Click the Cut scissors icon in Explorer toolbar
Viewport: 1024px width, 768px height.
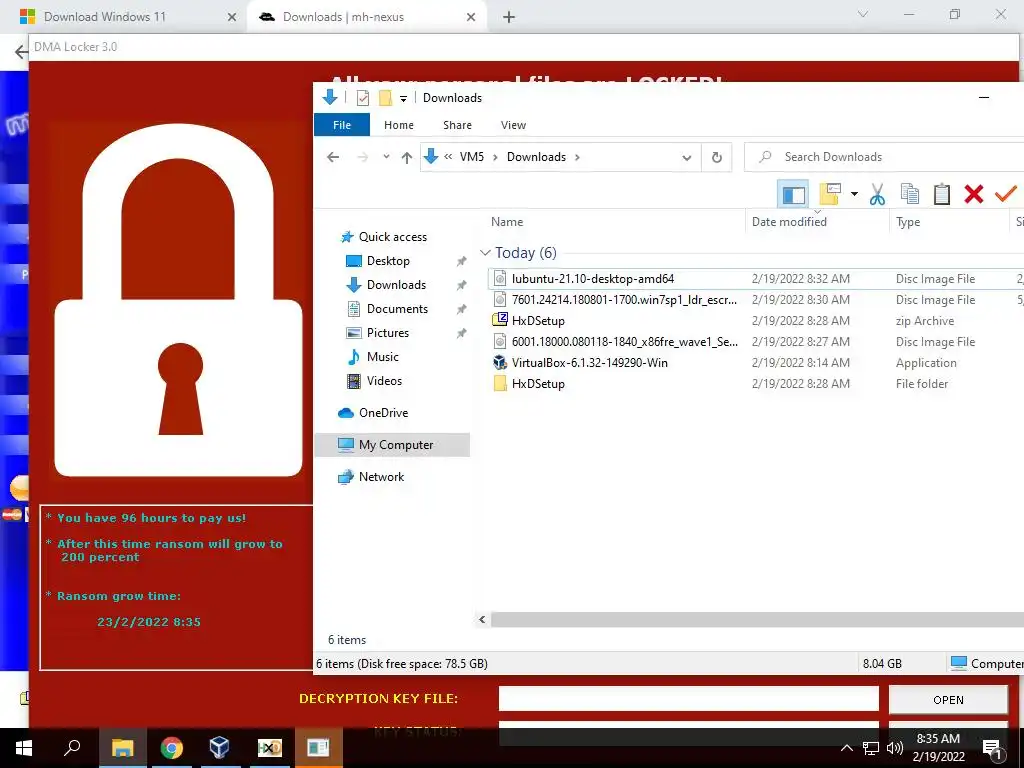[x=877, y=194]
